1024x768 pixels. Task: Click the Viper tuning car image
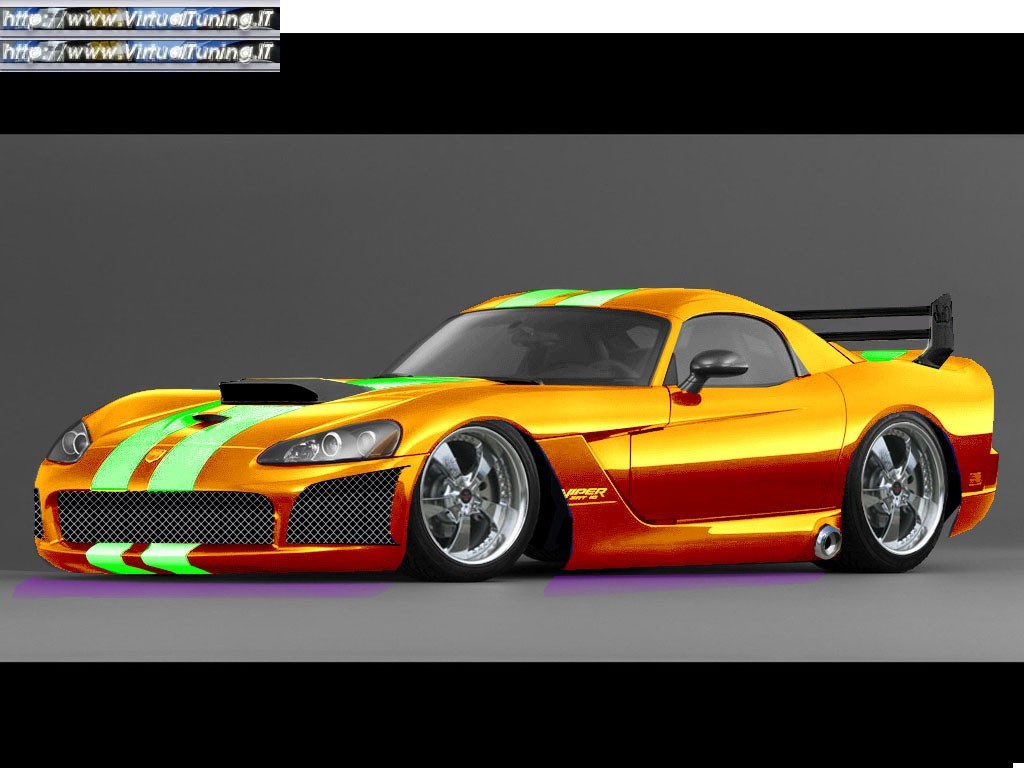pyautogui.click(x=512, y=400)
